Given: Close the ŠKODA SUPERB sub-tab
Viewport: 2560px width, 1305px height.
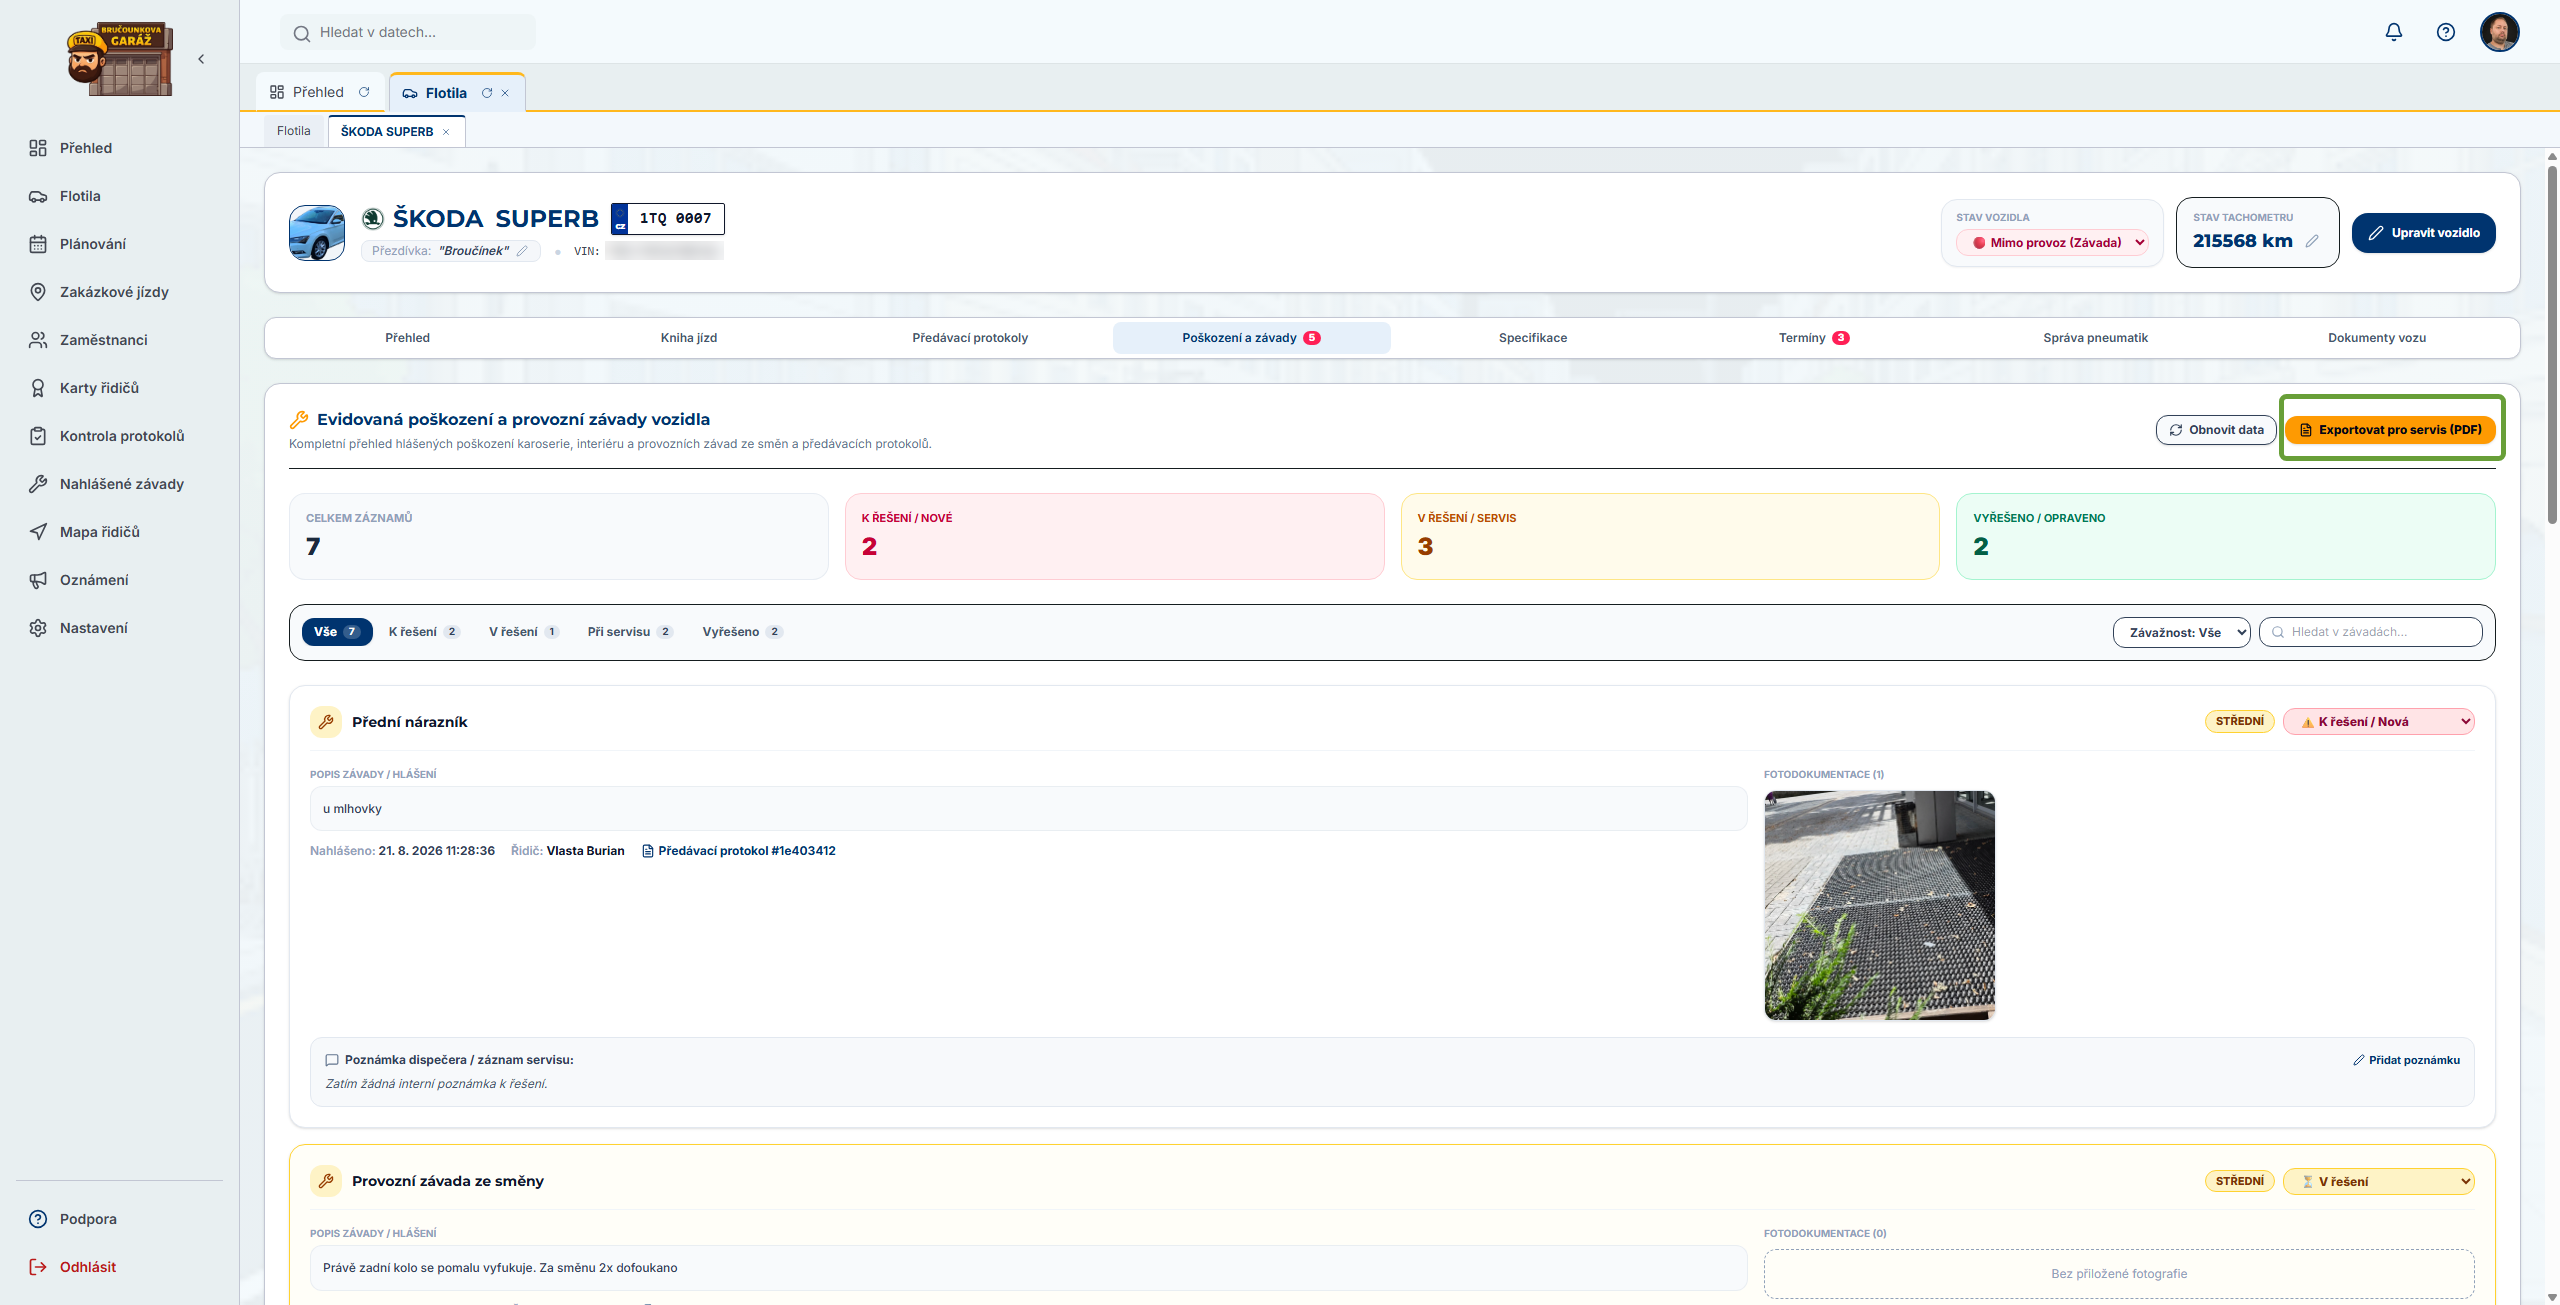Looking at the screenshot, I should click(x=446, y=132).
